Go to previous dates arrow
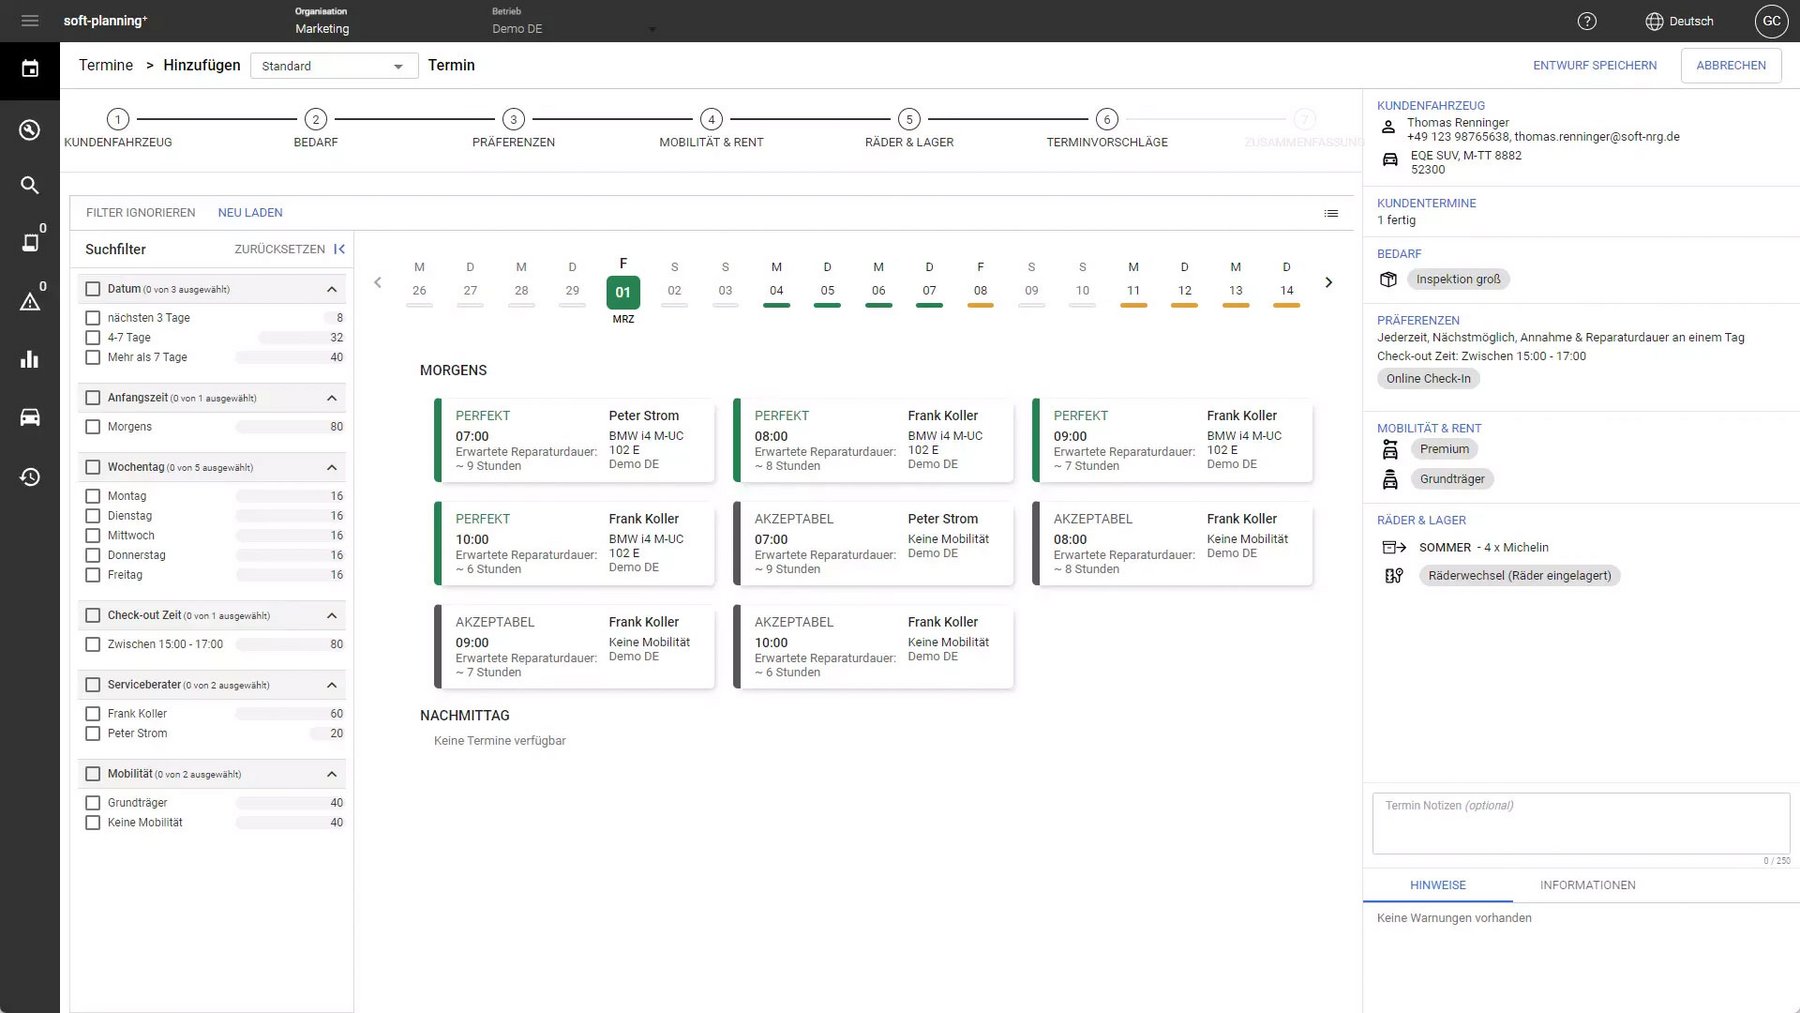This screenshot has width=1800, height=1013. (x=377, y=282)
